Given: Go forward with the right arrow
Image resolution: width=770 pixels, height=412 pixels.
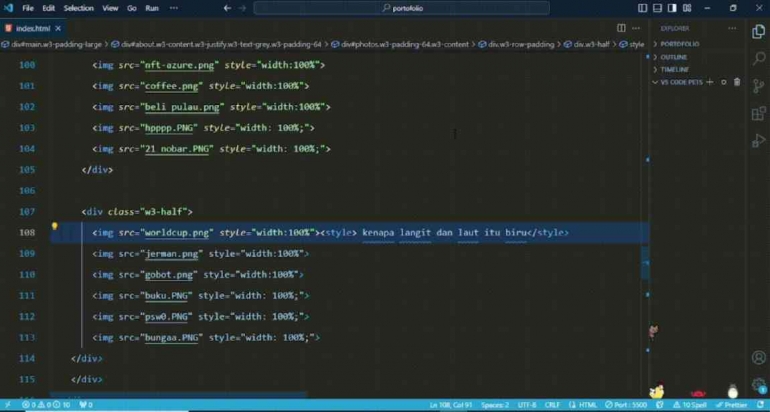Looking at the screenshot, I should [242, 8].
